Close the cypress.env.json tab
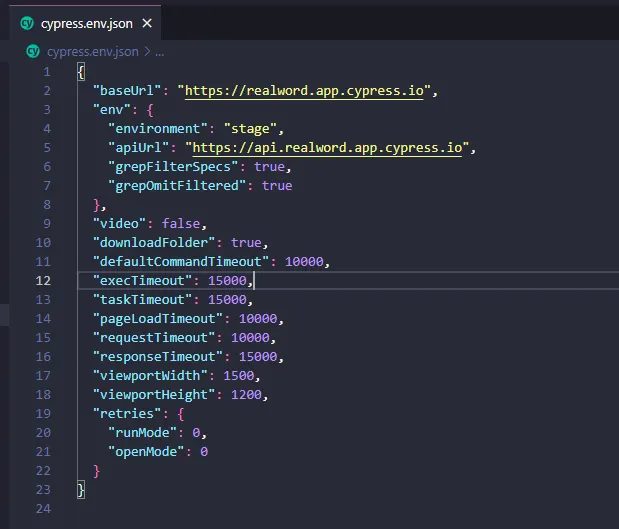Viewport: 619px width, 529px height. pos(147,23)
